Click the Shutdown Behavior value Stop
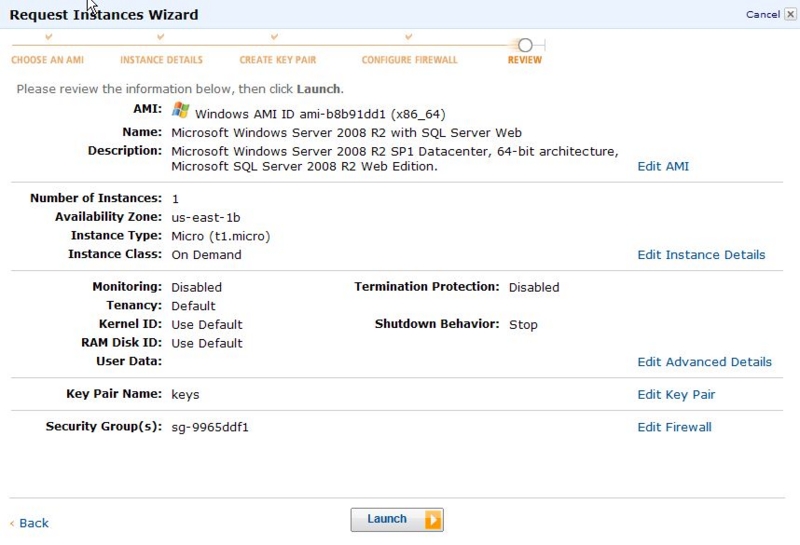 523,325
